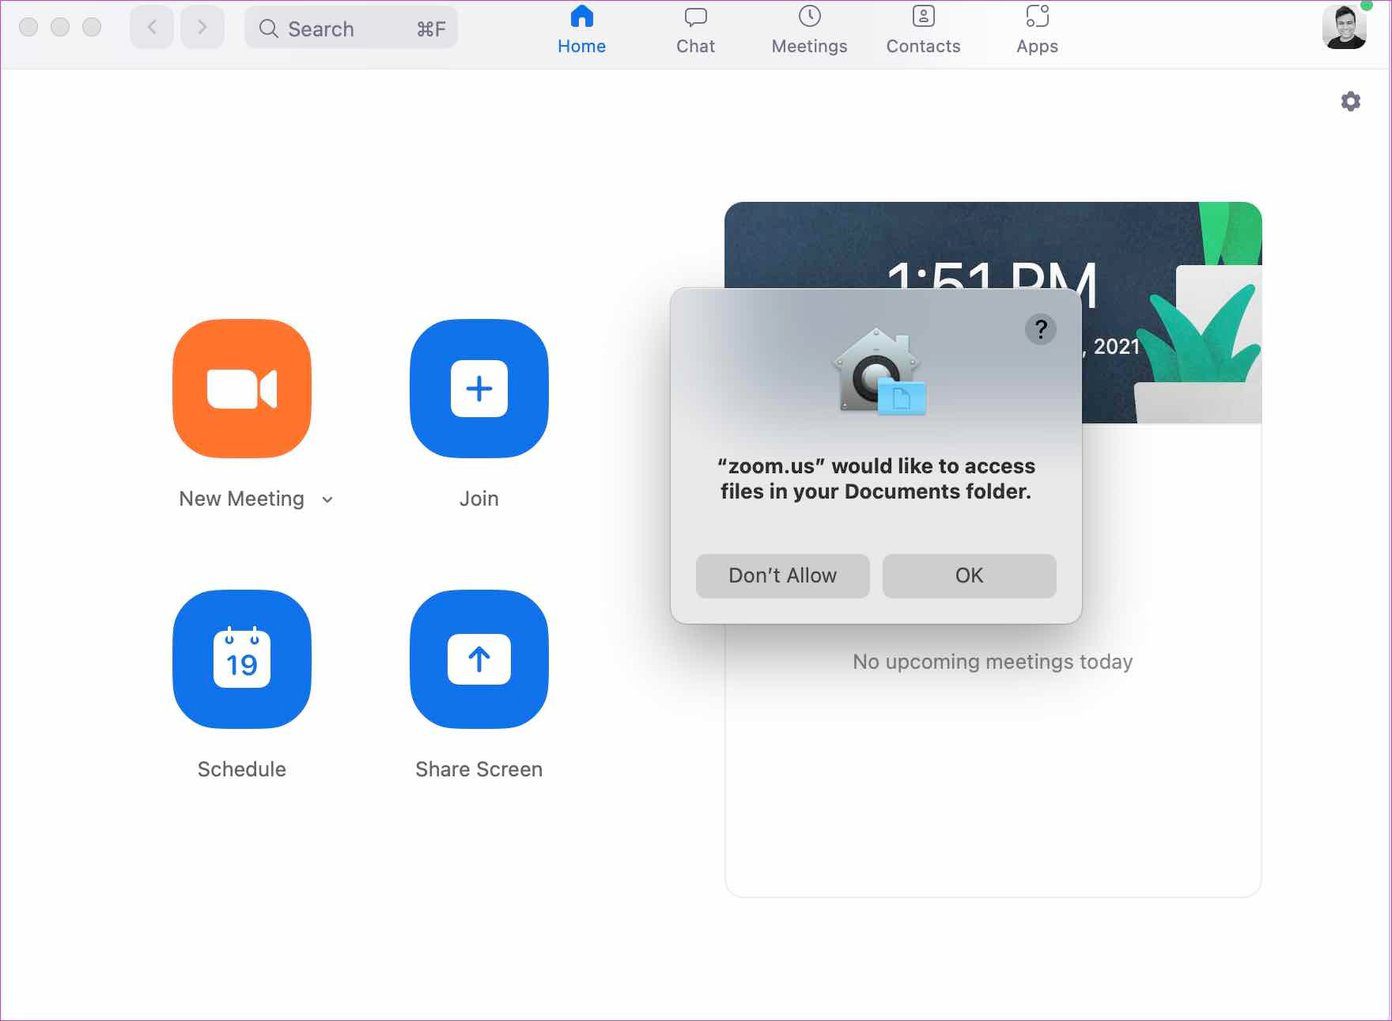Click the Share Screen arrow icon
Image resolution: width=1392 pixels, height=1021 pixels.
[x=479, y=659]
